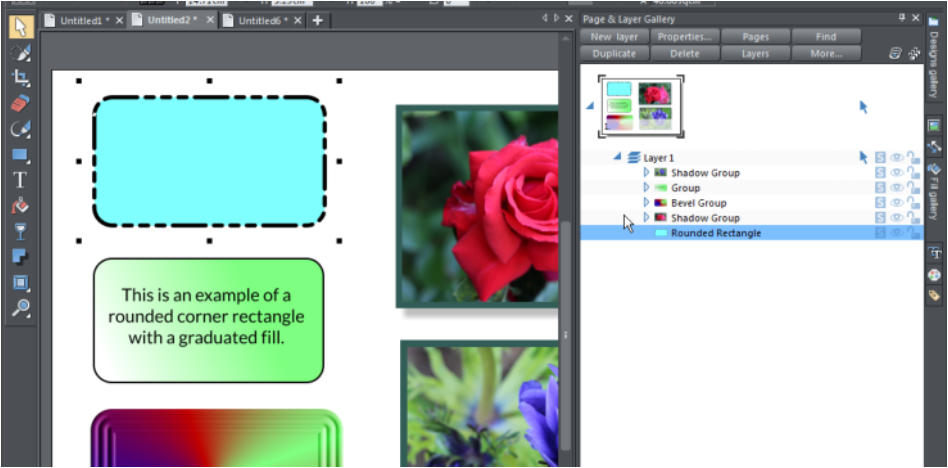This screenshot has height=468, width=948.
Task: Toggle visibility of Bevel Group
Action: 897,203
